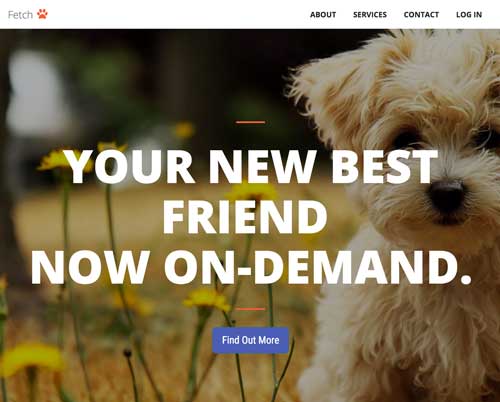Click the NOW ON-DEMAND. headline line

251,268
